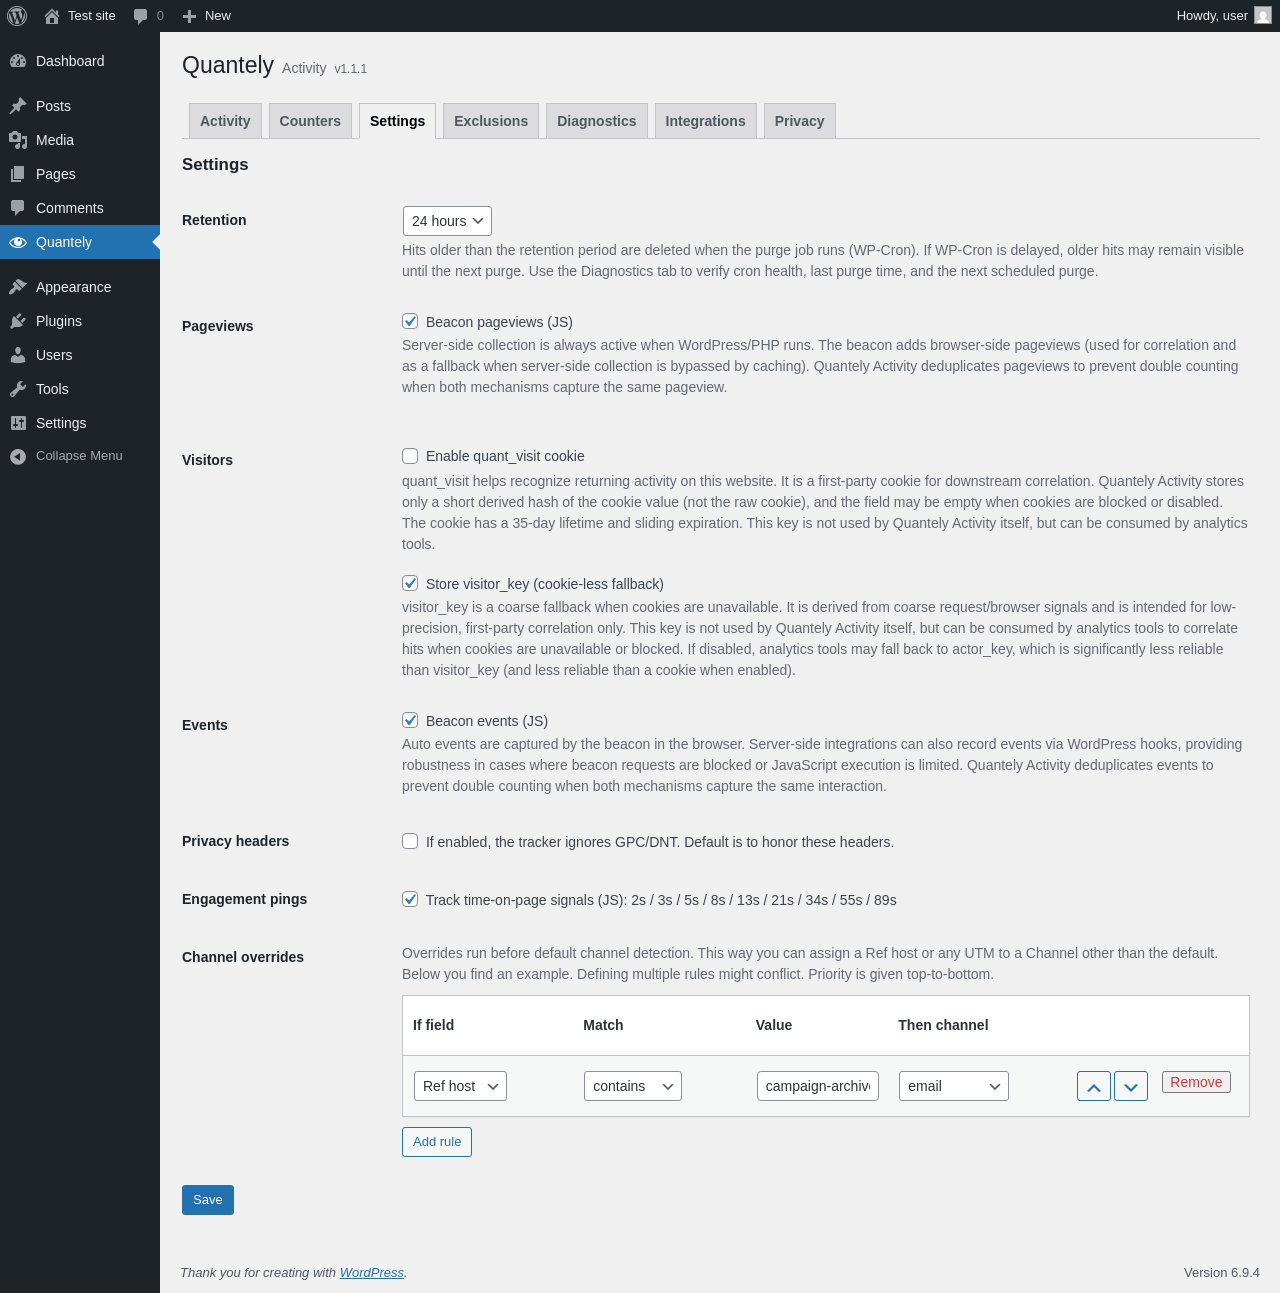
Task: Open the Retention 24 hours dropdown
Action: click(447, 221)
